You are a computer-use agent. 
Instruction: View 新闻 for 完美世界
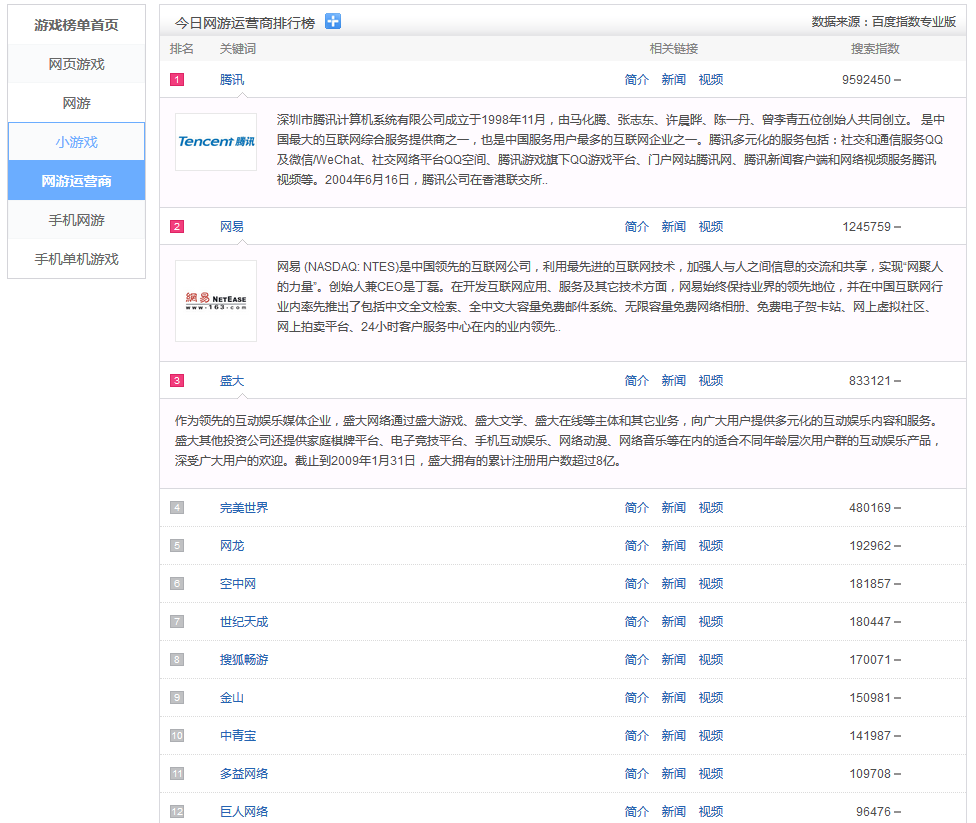point(673,507)
